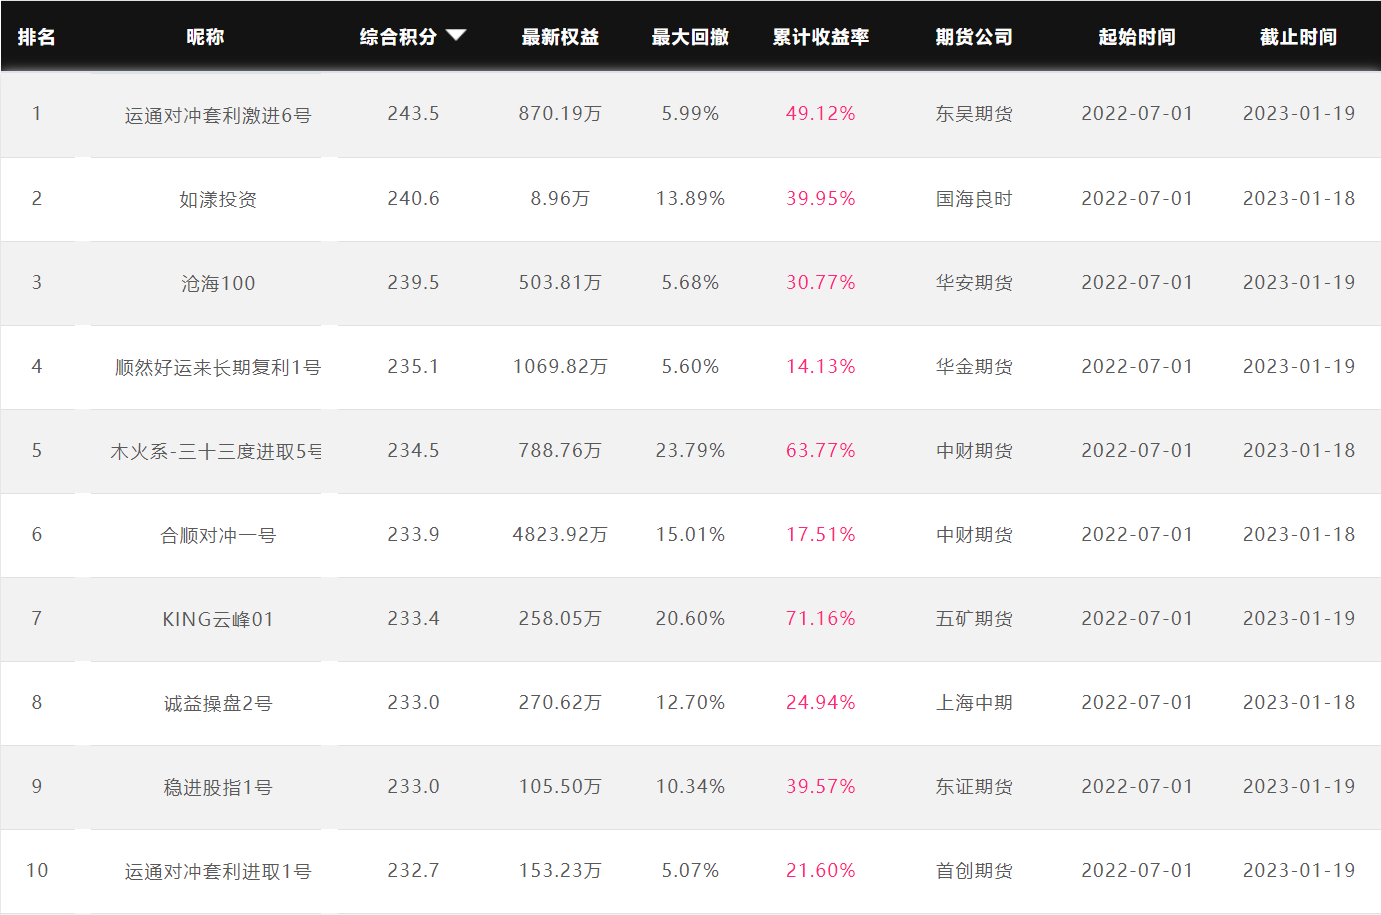Click the equity value 8.96万

(560, 198)
